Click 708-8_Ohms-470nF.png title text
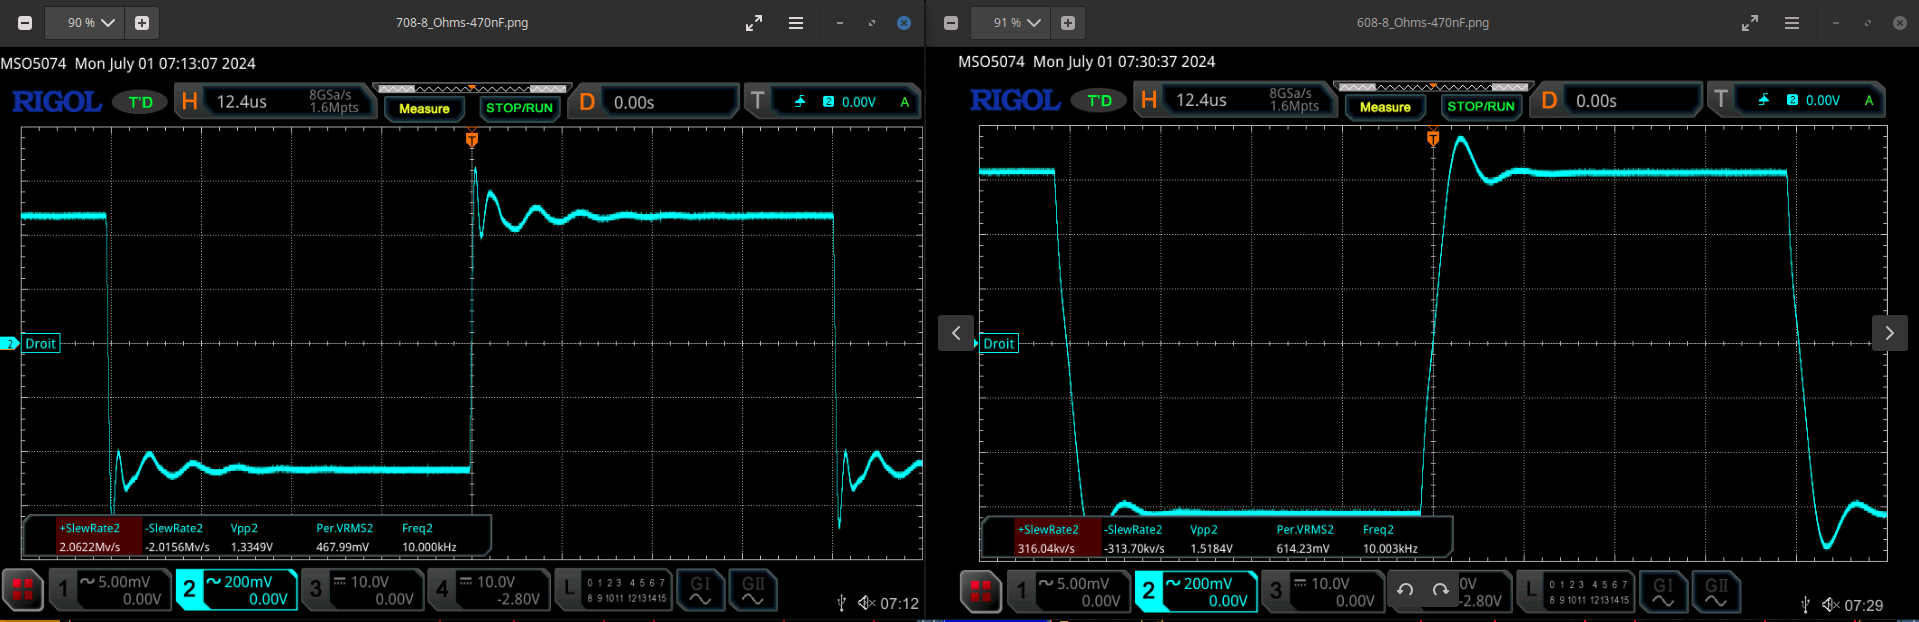This screenshot has height=622, width=1919. click(x=462, y=23)
